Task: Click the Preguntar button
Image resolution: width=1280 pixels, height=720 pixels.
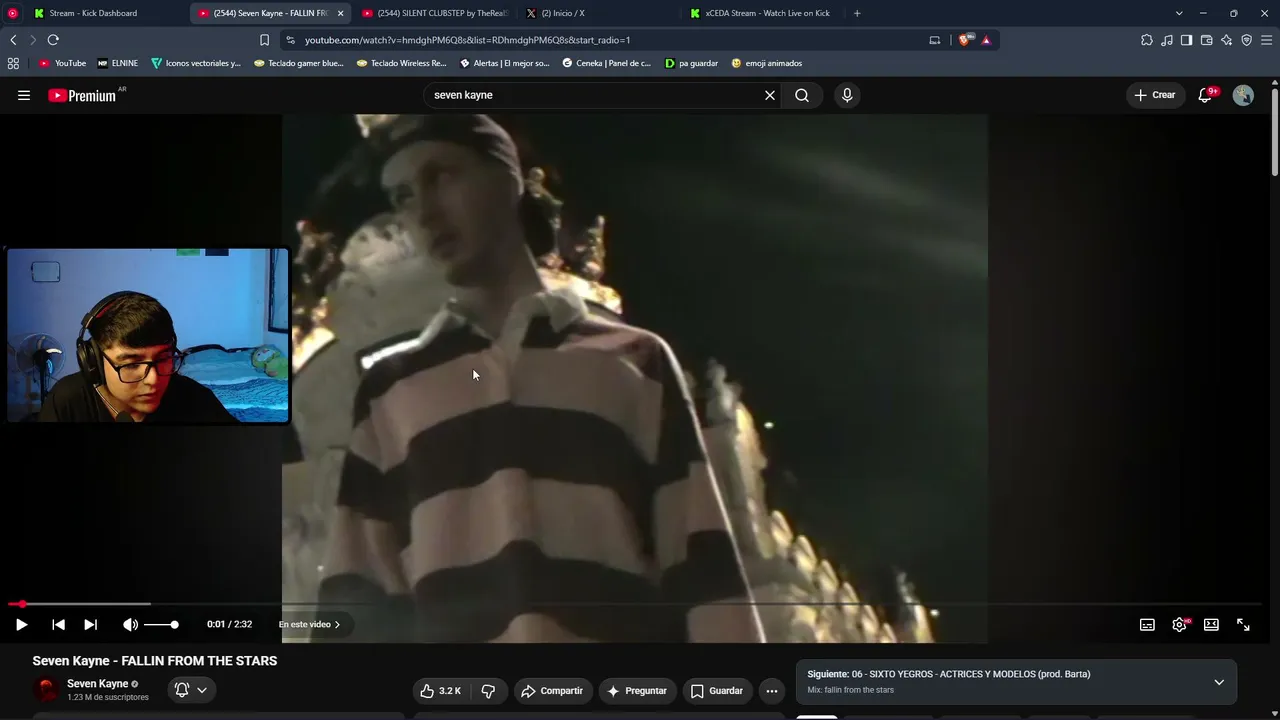Action: 637,691
